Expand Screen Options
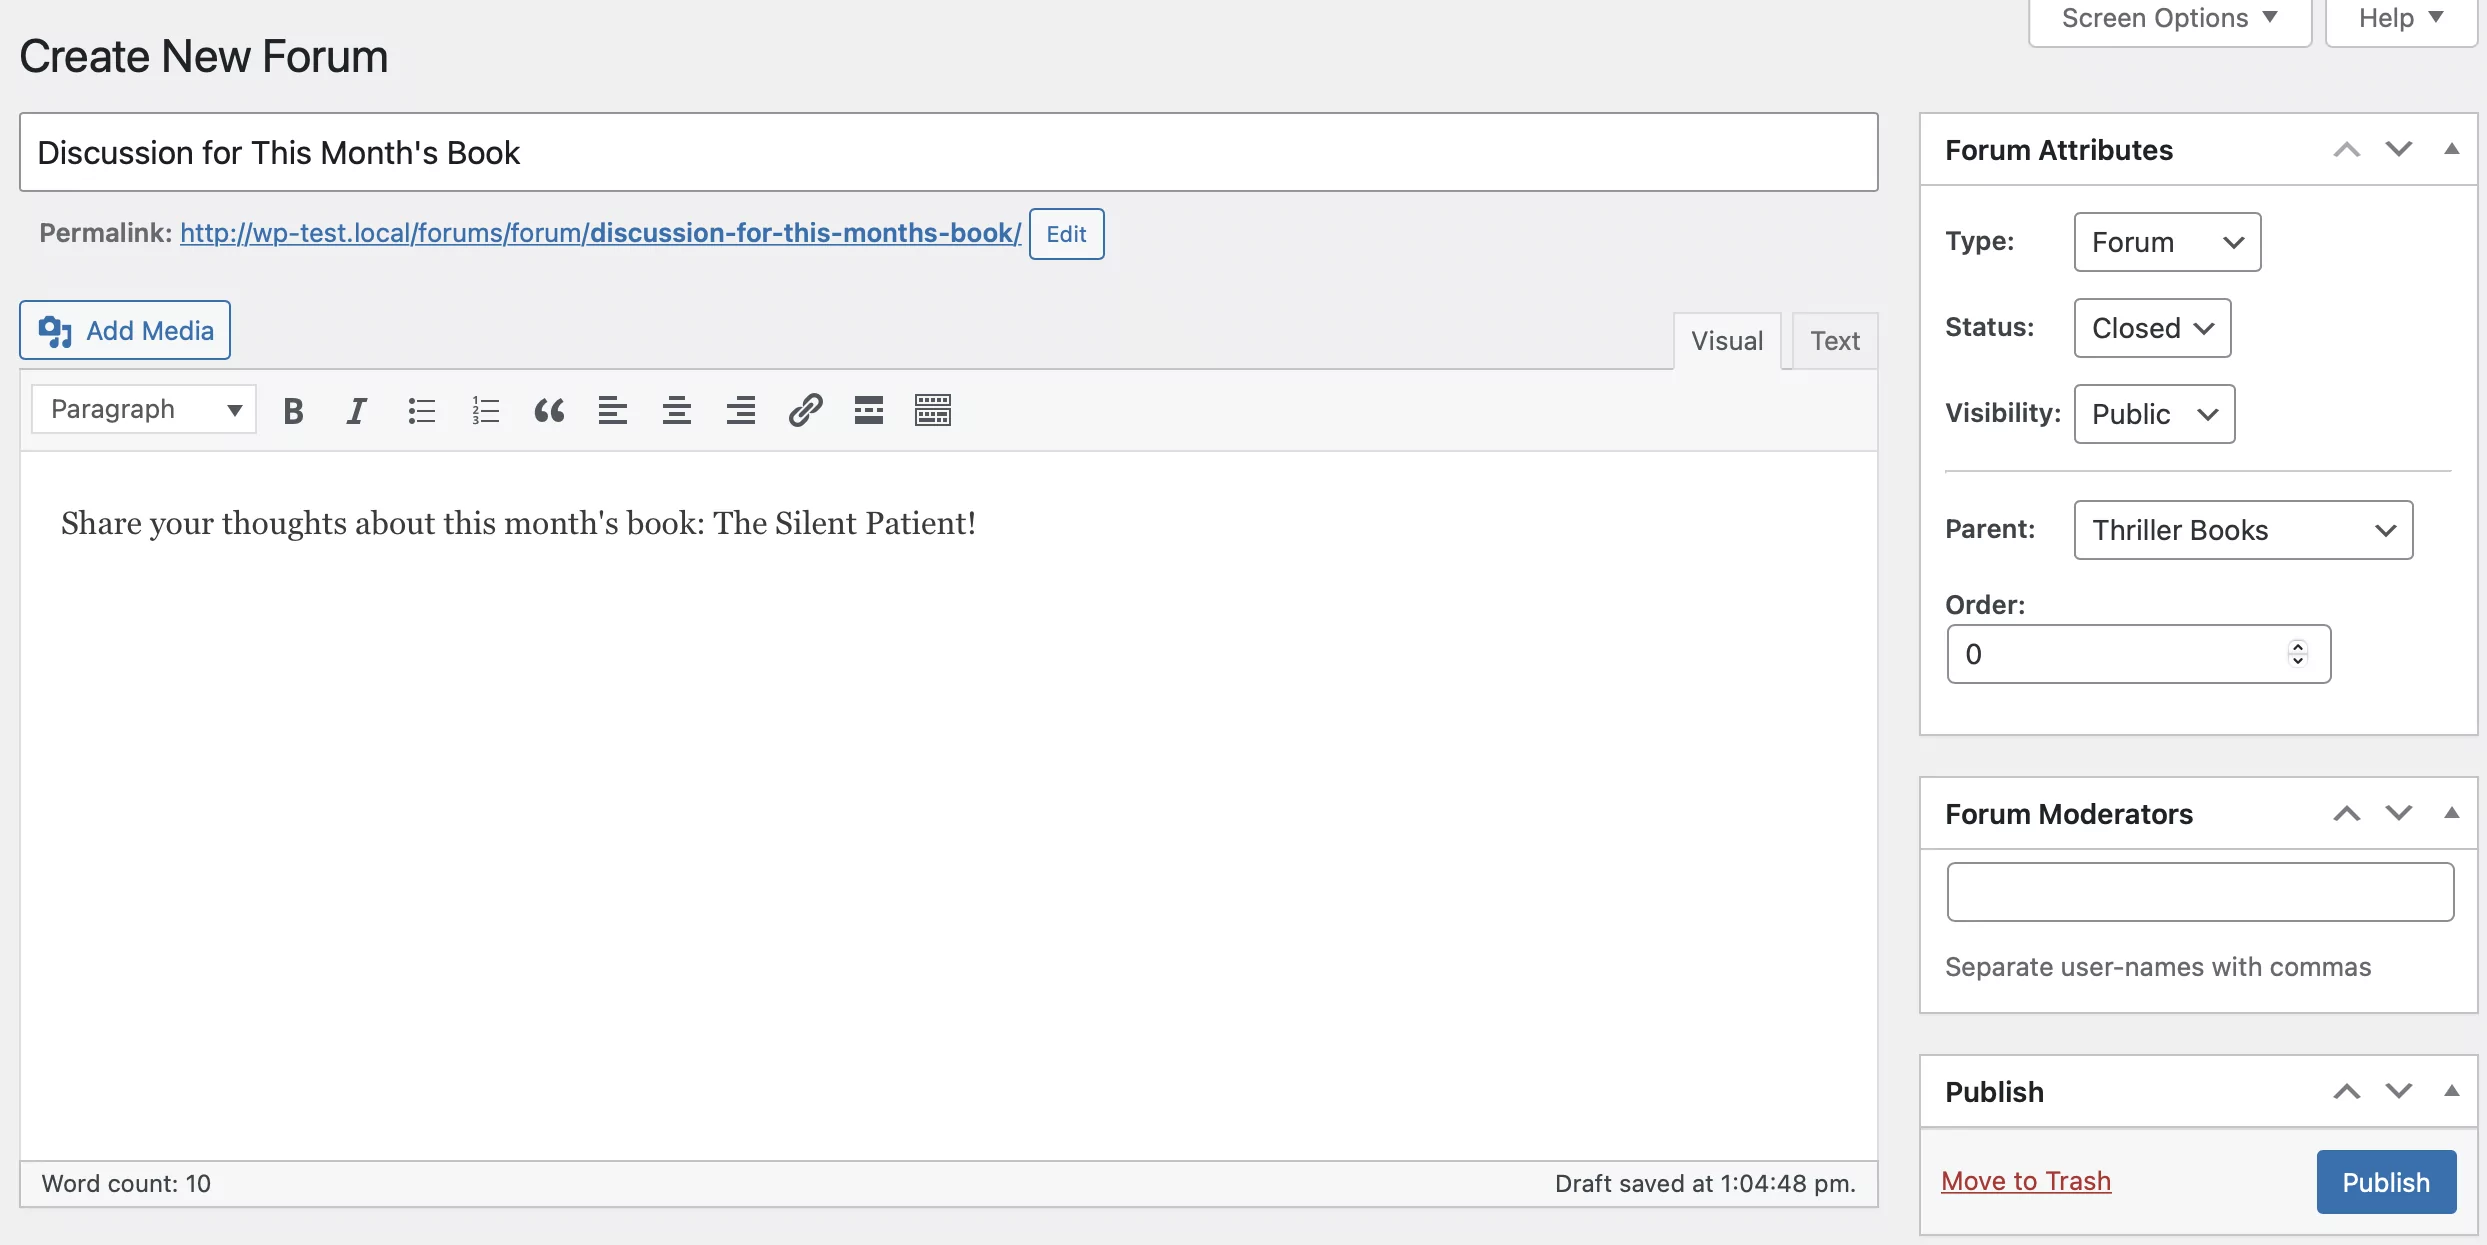 click(2169, 19)
